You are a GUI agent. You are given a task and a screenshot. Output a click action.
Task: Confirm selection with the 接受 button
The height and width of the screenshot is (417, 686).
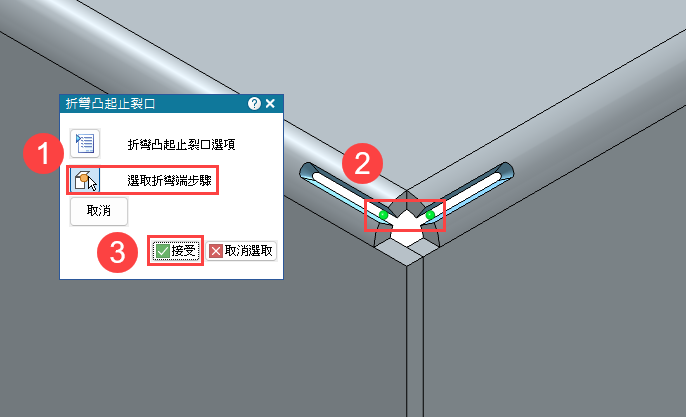coord(175,251)
